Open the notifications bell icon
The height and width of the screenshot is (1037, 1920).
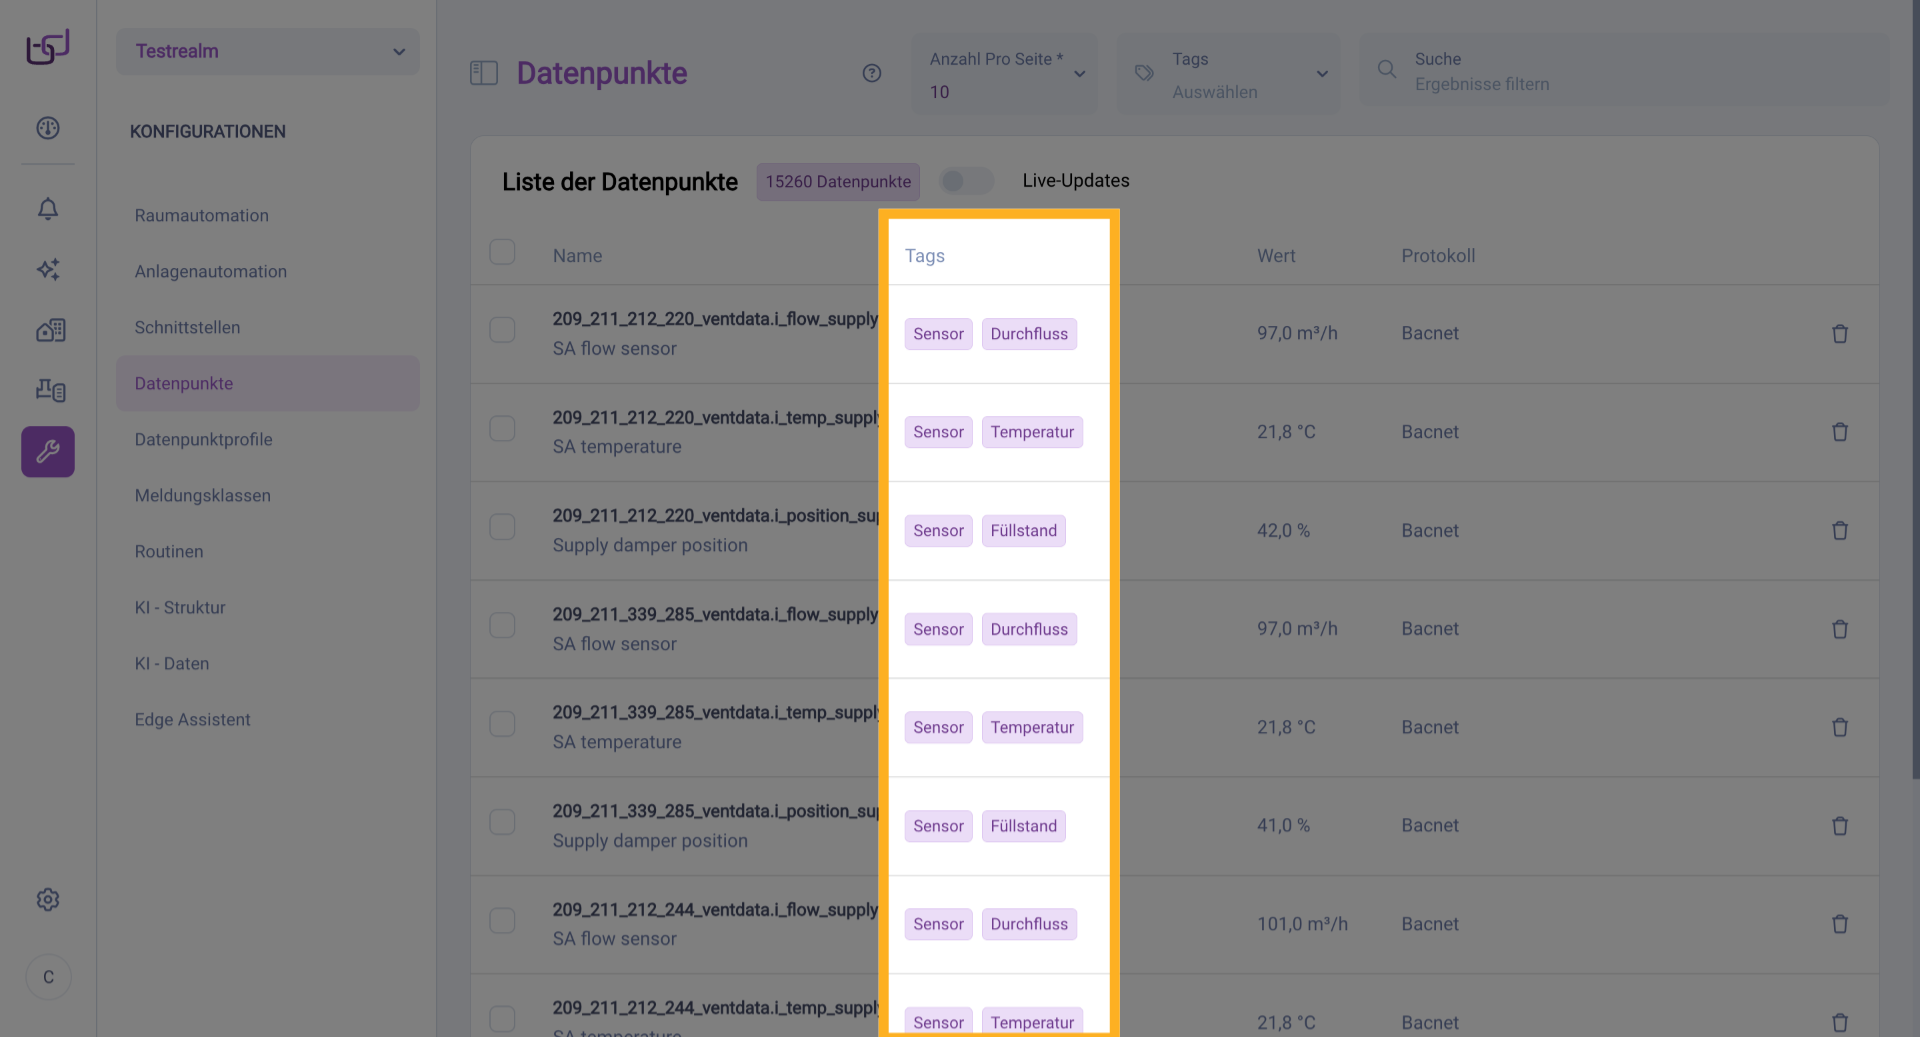(48, 209)
